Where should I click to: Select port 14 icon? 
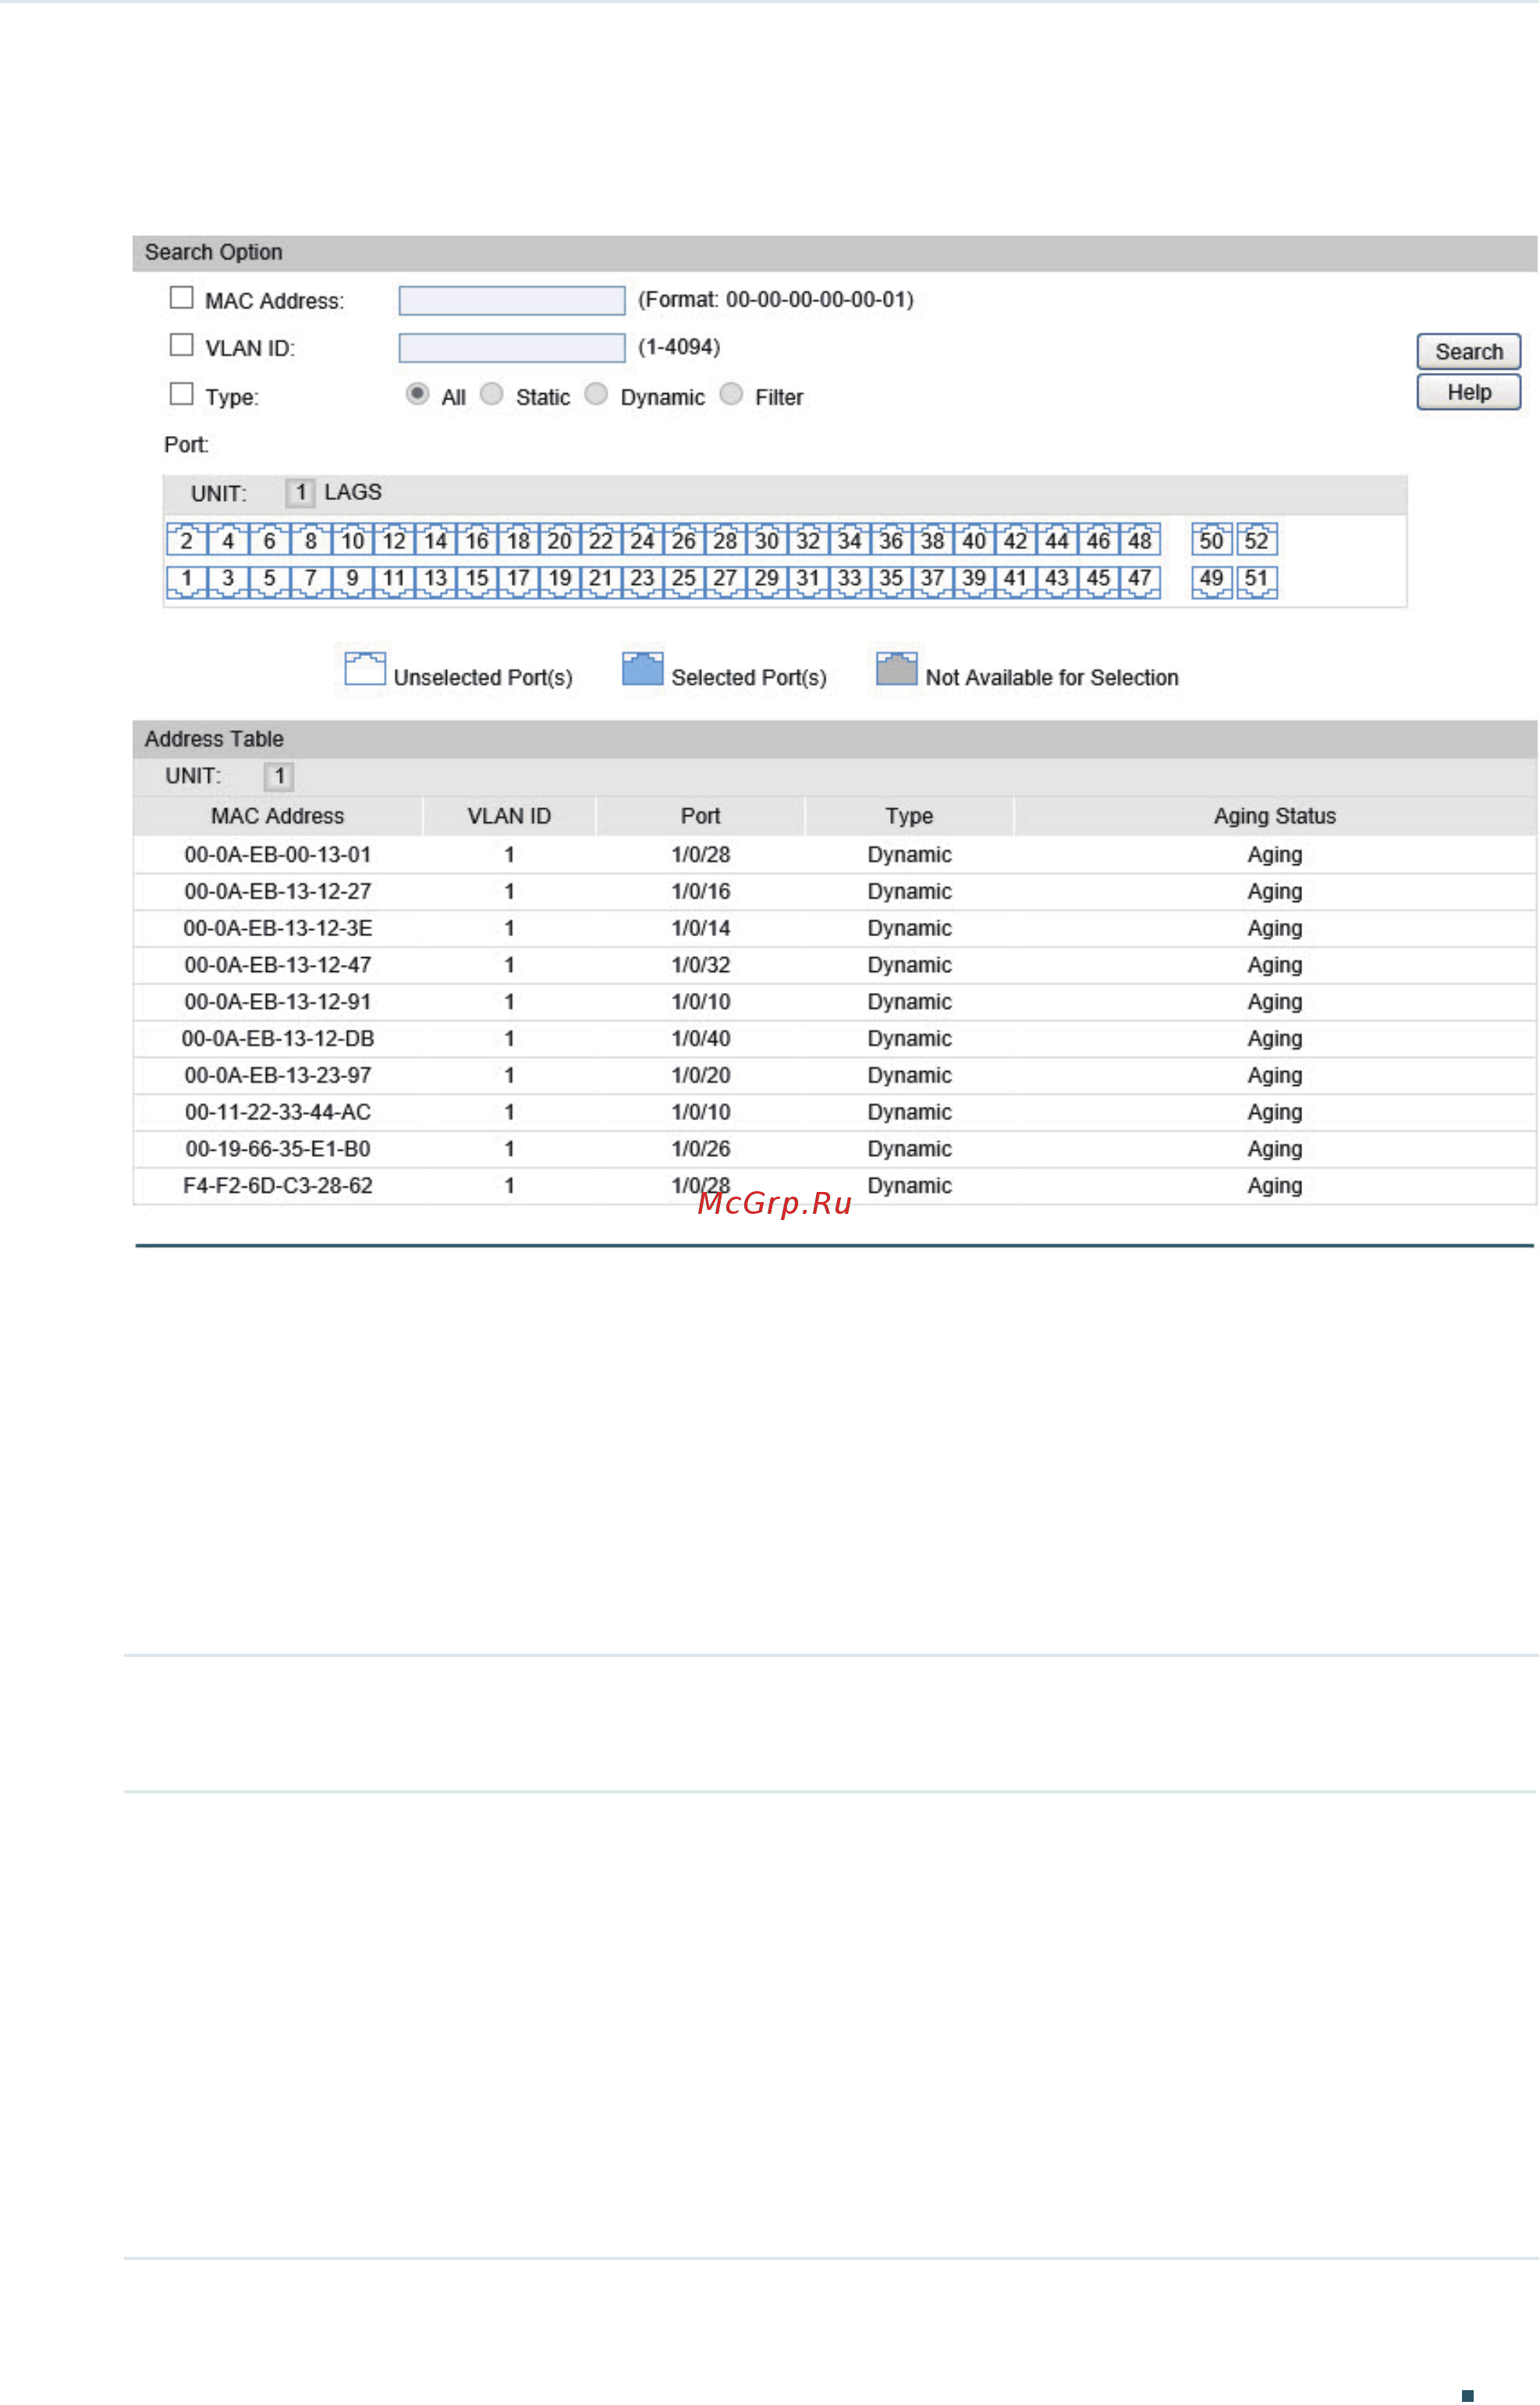click(x=435, y=540)
